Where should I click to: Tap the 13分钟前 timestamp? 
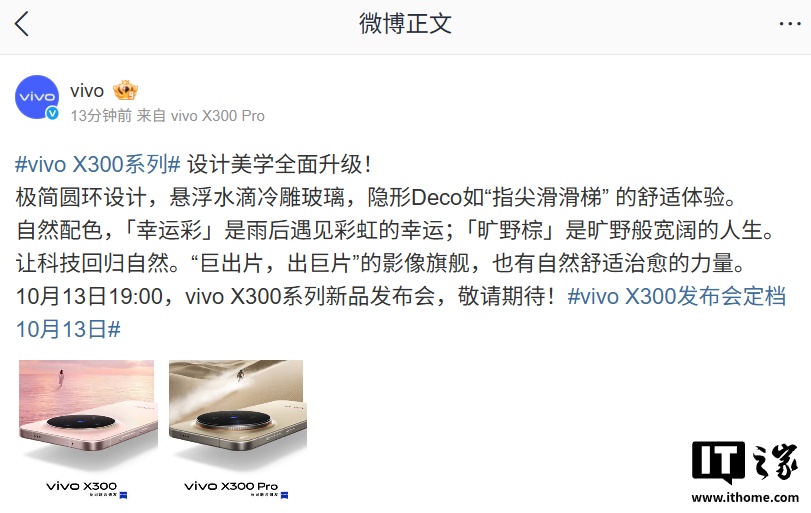(101, 116)
